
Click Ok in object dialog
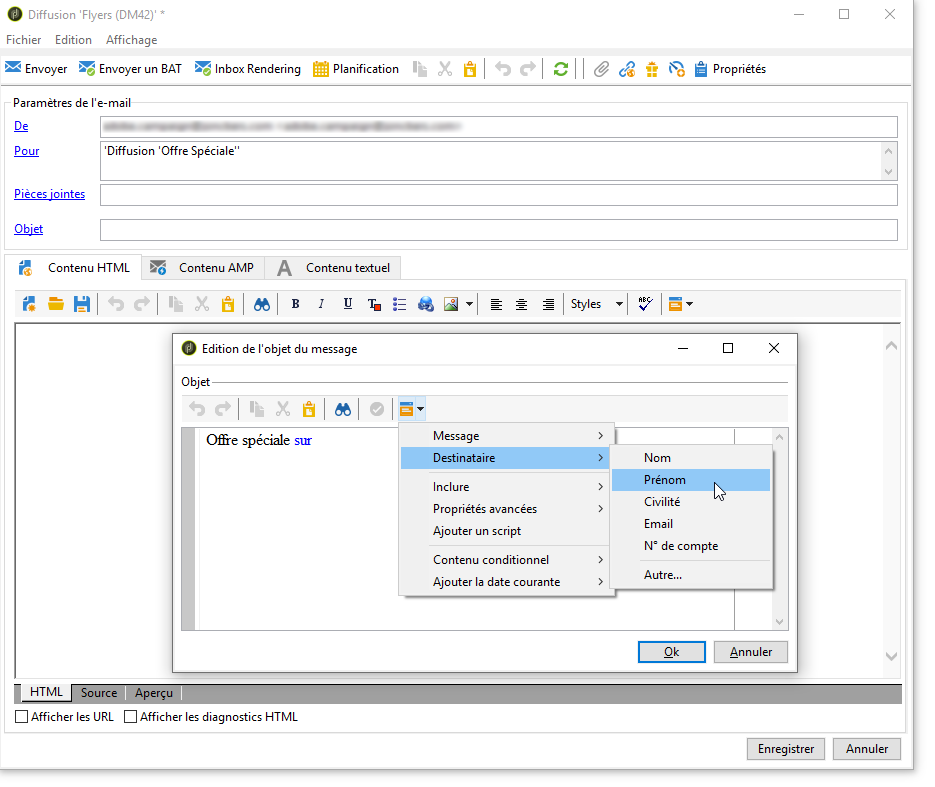click(671, 652)
